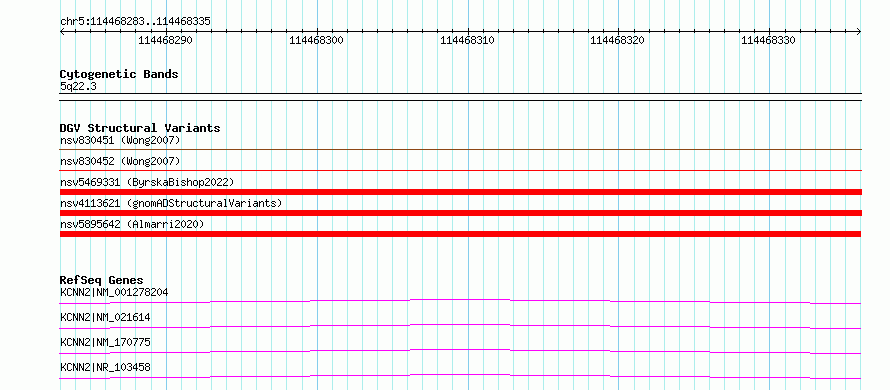
Task: Select the DGV Structural Variants track title
Action: [x=140, y=128]
